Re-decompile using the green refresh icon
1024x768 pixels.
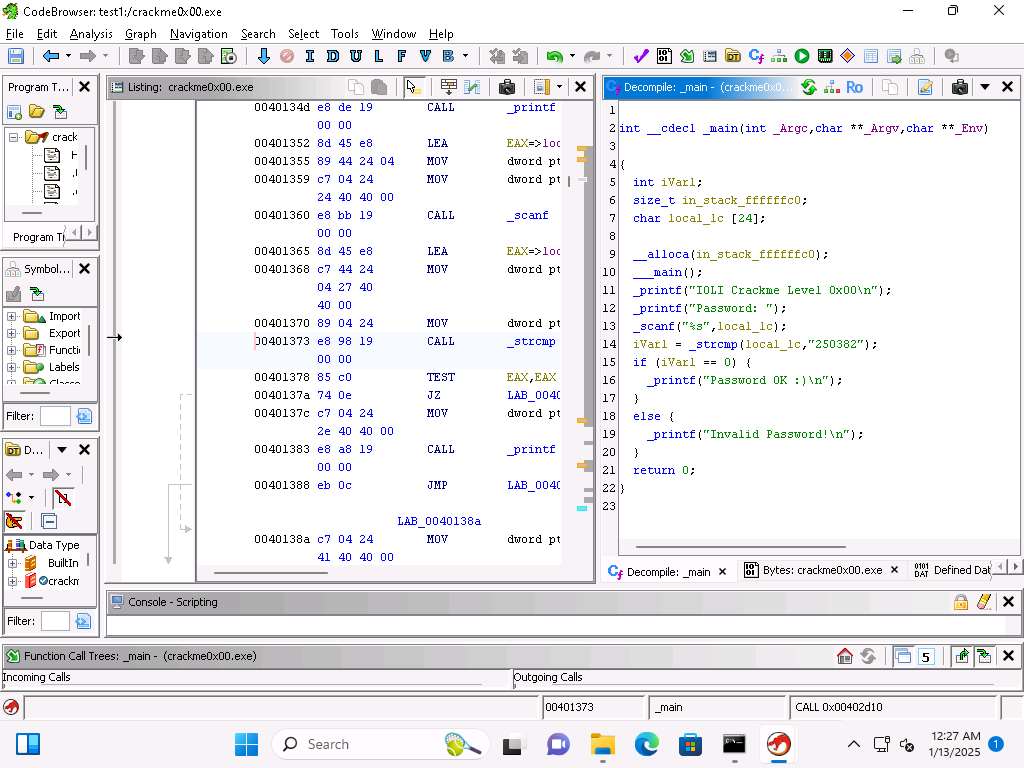pos(808,87)
